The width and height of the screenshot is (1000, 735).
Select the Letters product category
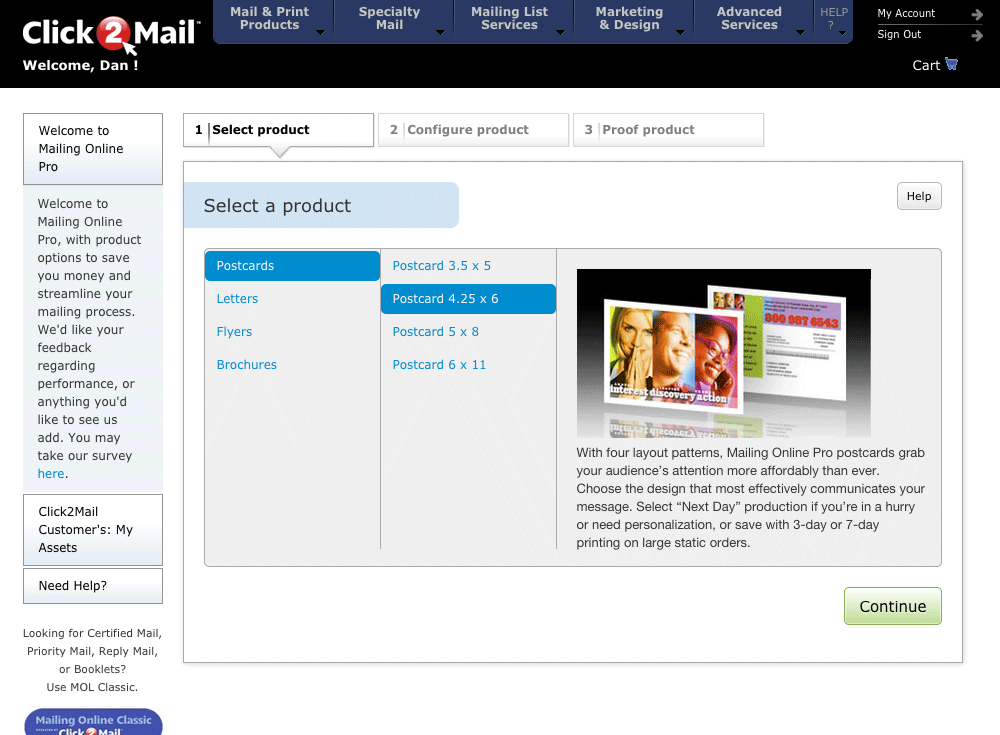point(237,298)
